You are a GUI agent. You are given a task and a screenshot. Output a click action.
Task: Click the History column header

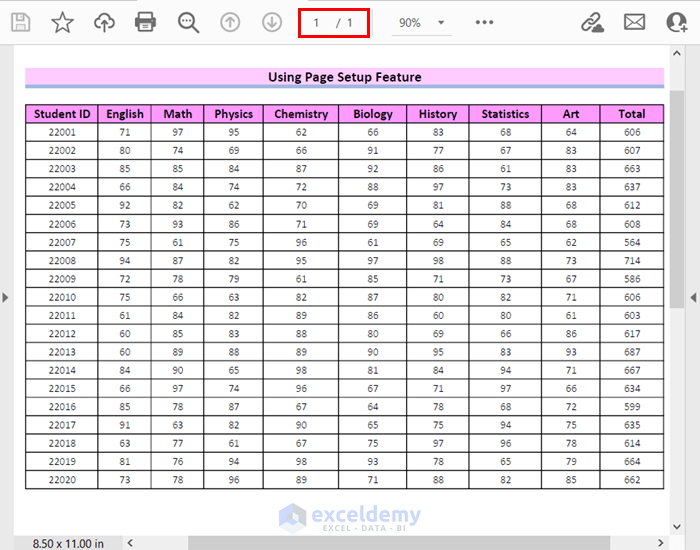coord(438,114)
